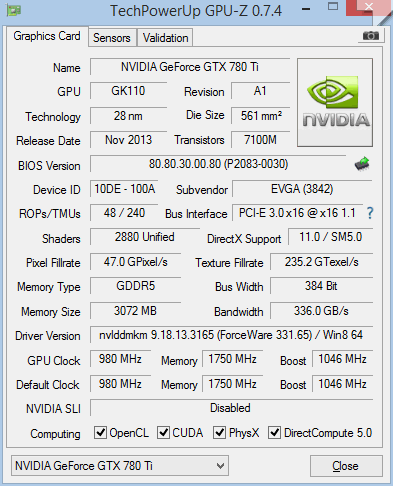Minimize the GPU-Z window

click(x=306, y=9)
